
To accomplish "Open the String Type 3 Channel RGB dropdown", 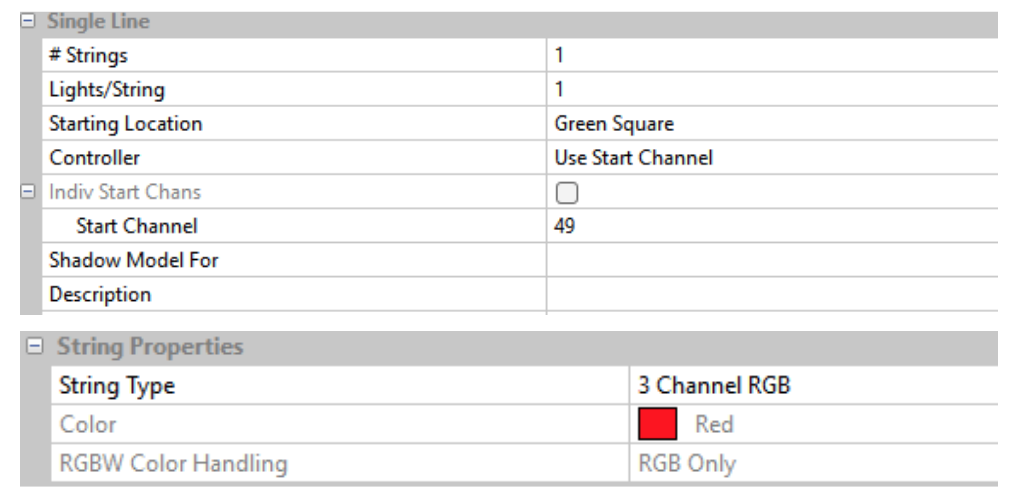I will 810,386.
